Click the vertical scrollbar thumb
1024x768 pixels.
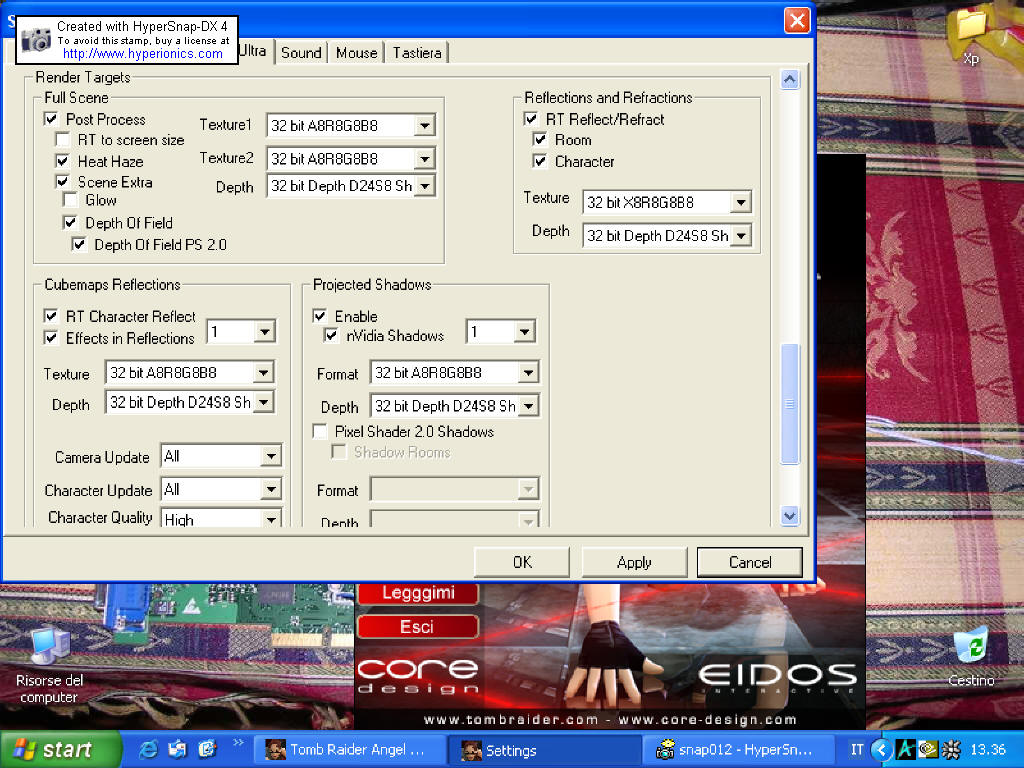(790, 404)
